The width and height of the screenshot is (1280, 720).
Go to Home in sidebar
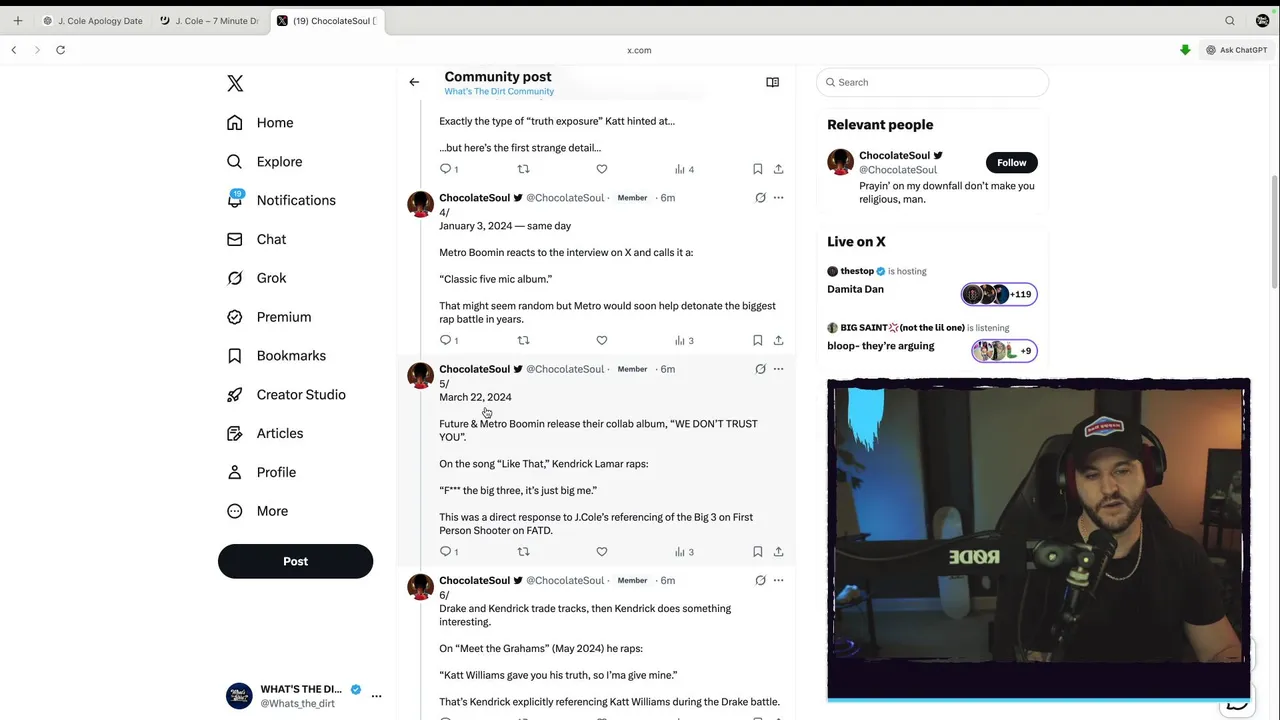point(260,123)
